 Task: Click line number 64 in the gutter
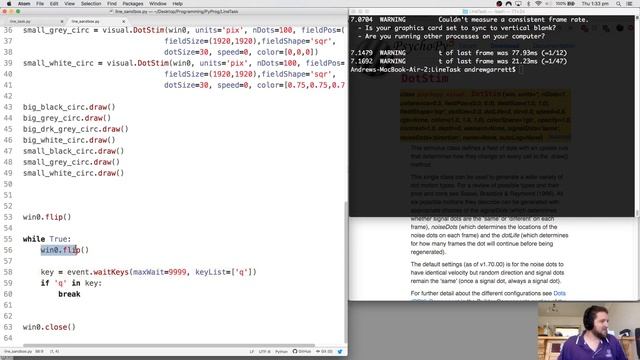tap(8, 338)
